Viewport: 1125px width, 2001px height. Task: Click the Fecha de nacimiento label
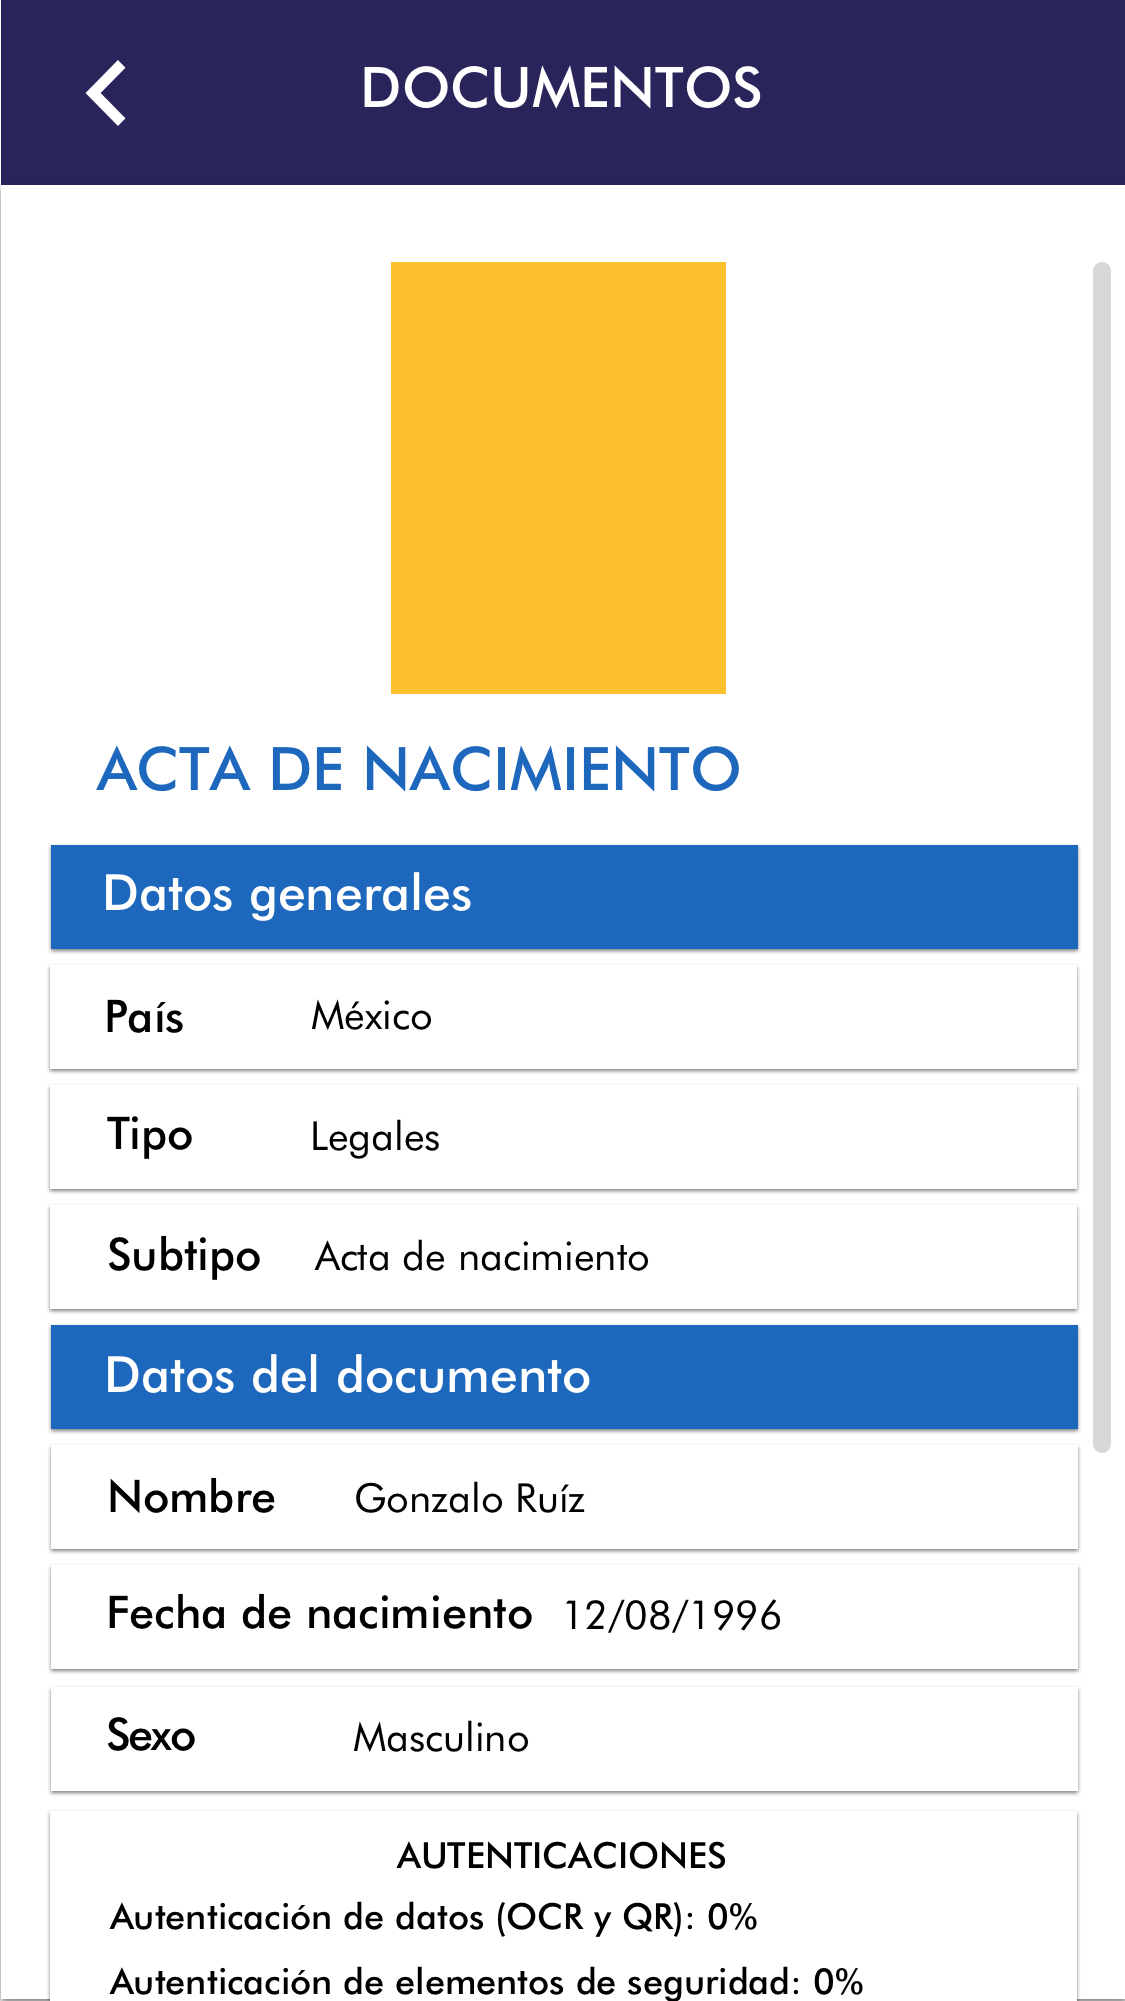click(x=320, y=1615)
